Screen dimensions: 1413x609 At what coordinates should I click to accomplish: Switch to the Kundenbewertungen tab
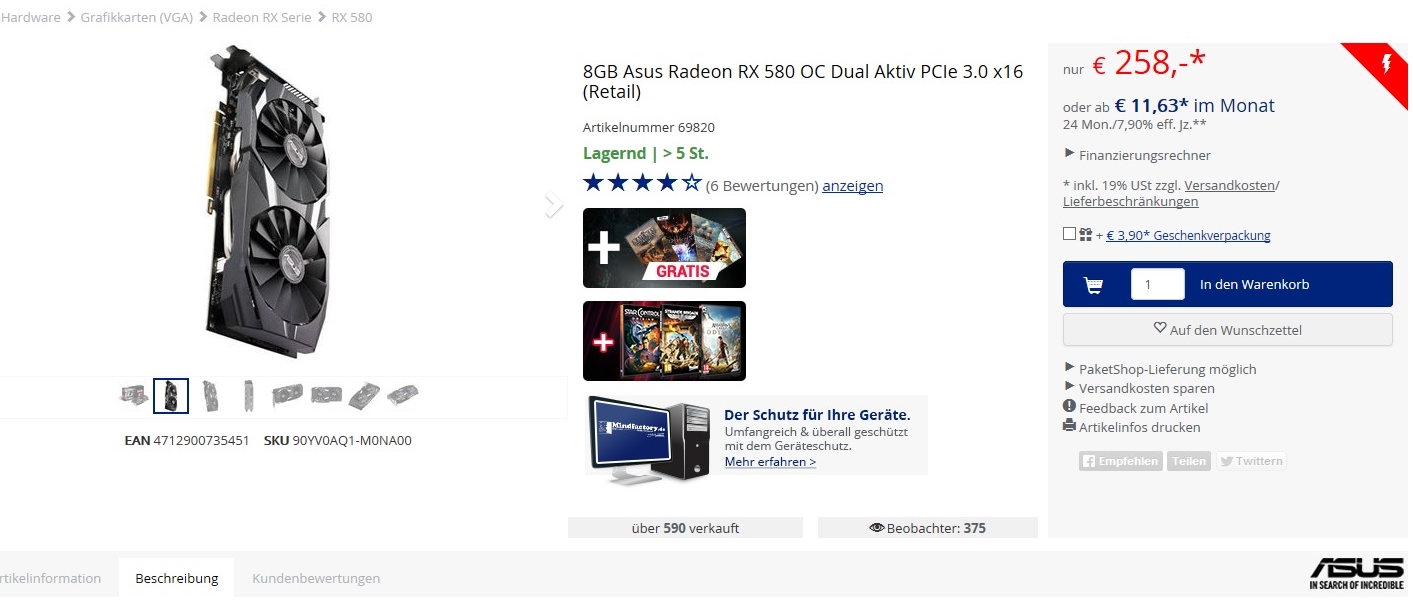pos(316,578)
